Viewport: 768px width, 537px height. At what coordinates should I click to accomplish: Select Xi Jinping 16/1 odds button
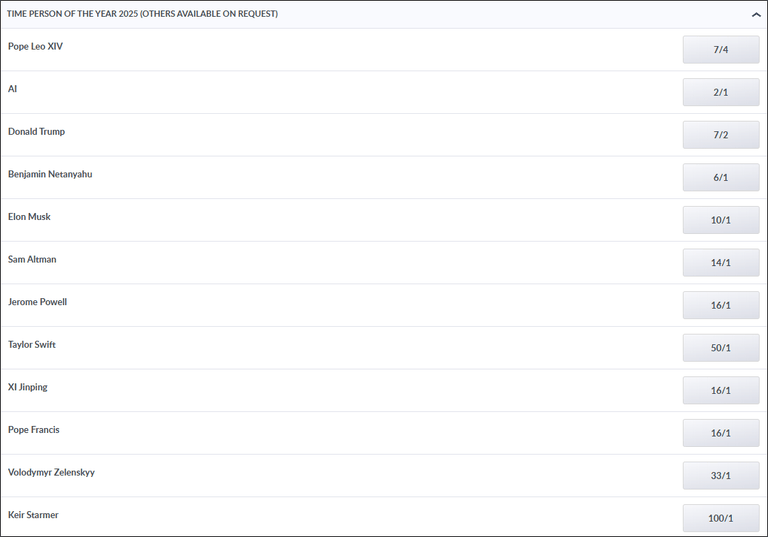721,390
